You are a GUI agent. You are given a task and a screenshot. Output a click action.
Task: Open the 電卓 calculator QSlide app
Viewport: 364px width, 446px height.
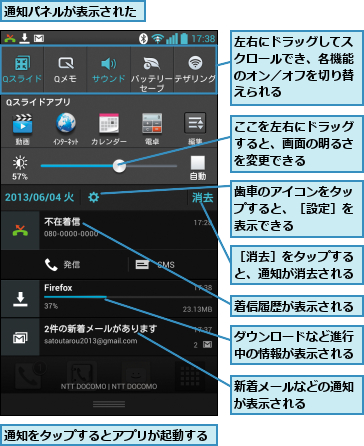click(152, 129)
